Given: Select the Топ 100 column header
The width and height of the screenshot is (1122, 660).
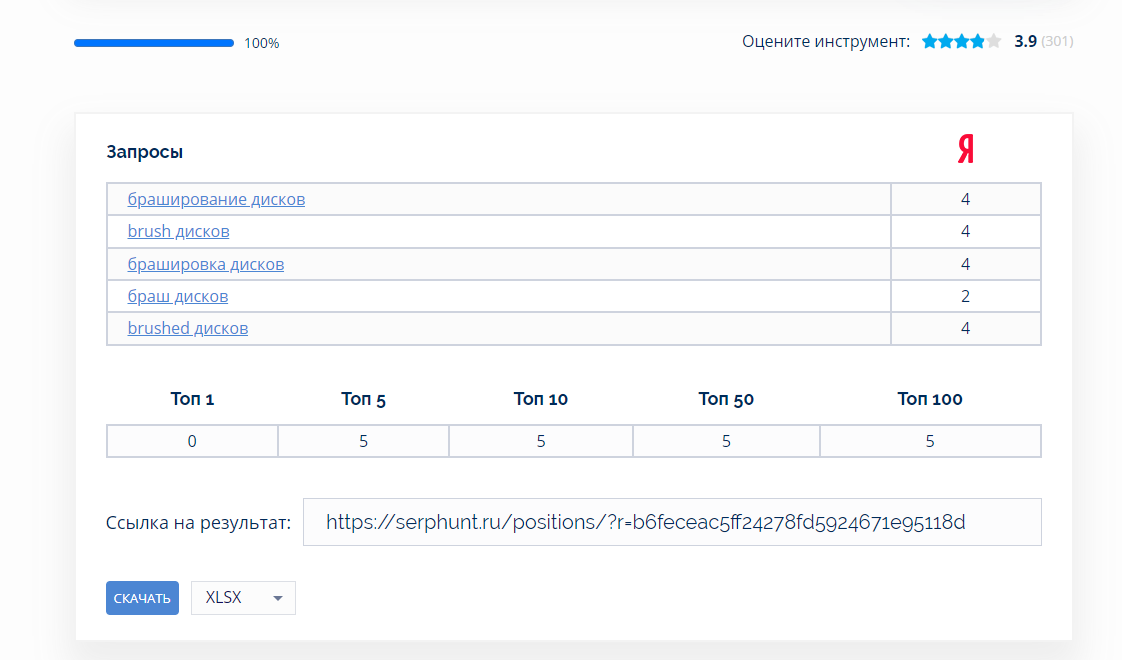Looking at the screenshot, I should (x=929, y=399).
